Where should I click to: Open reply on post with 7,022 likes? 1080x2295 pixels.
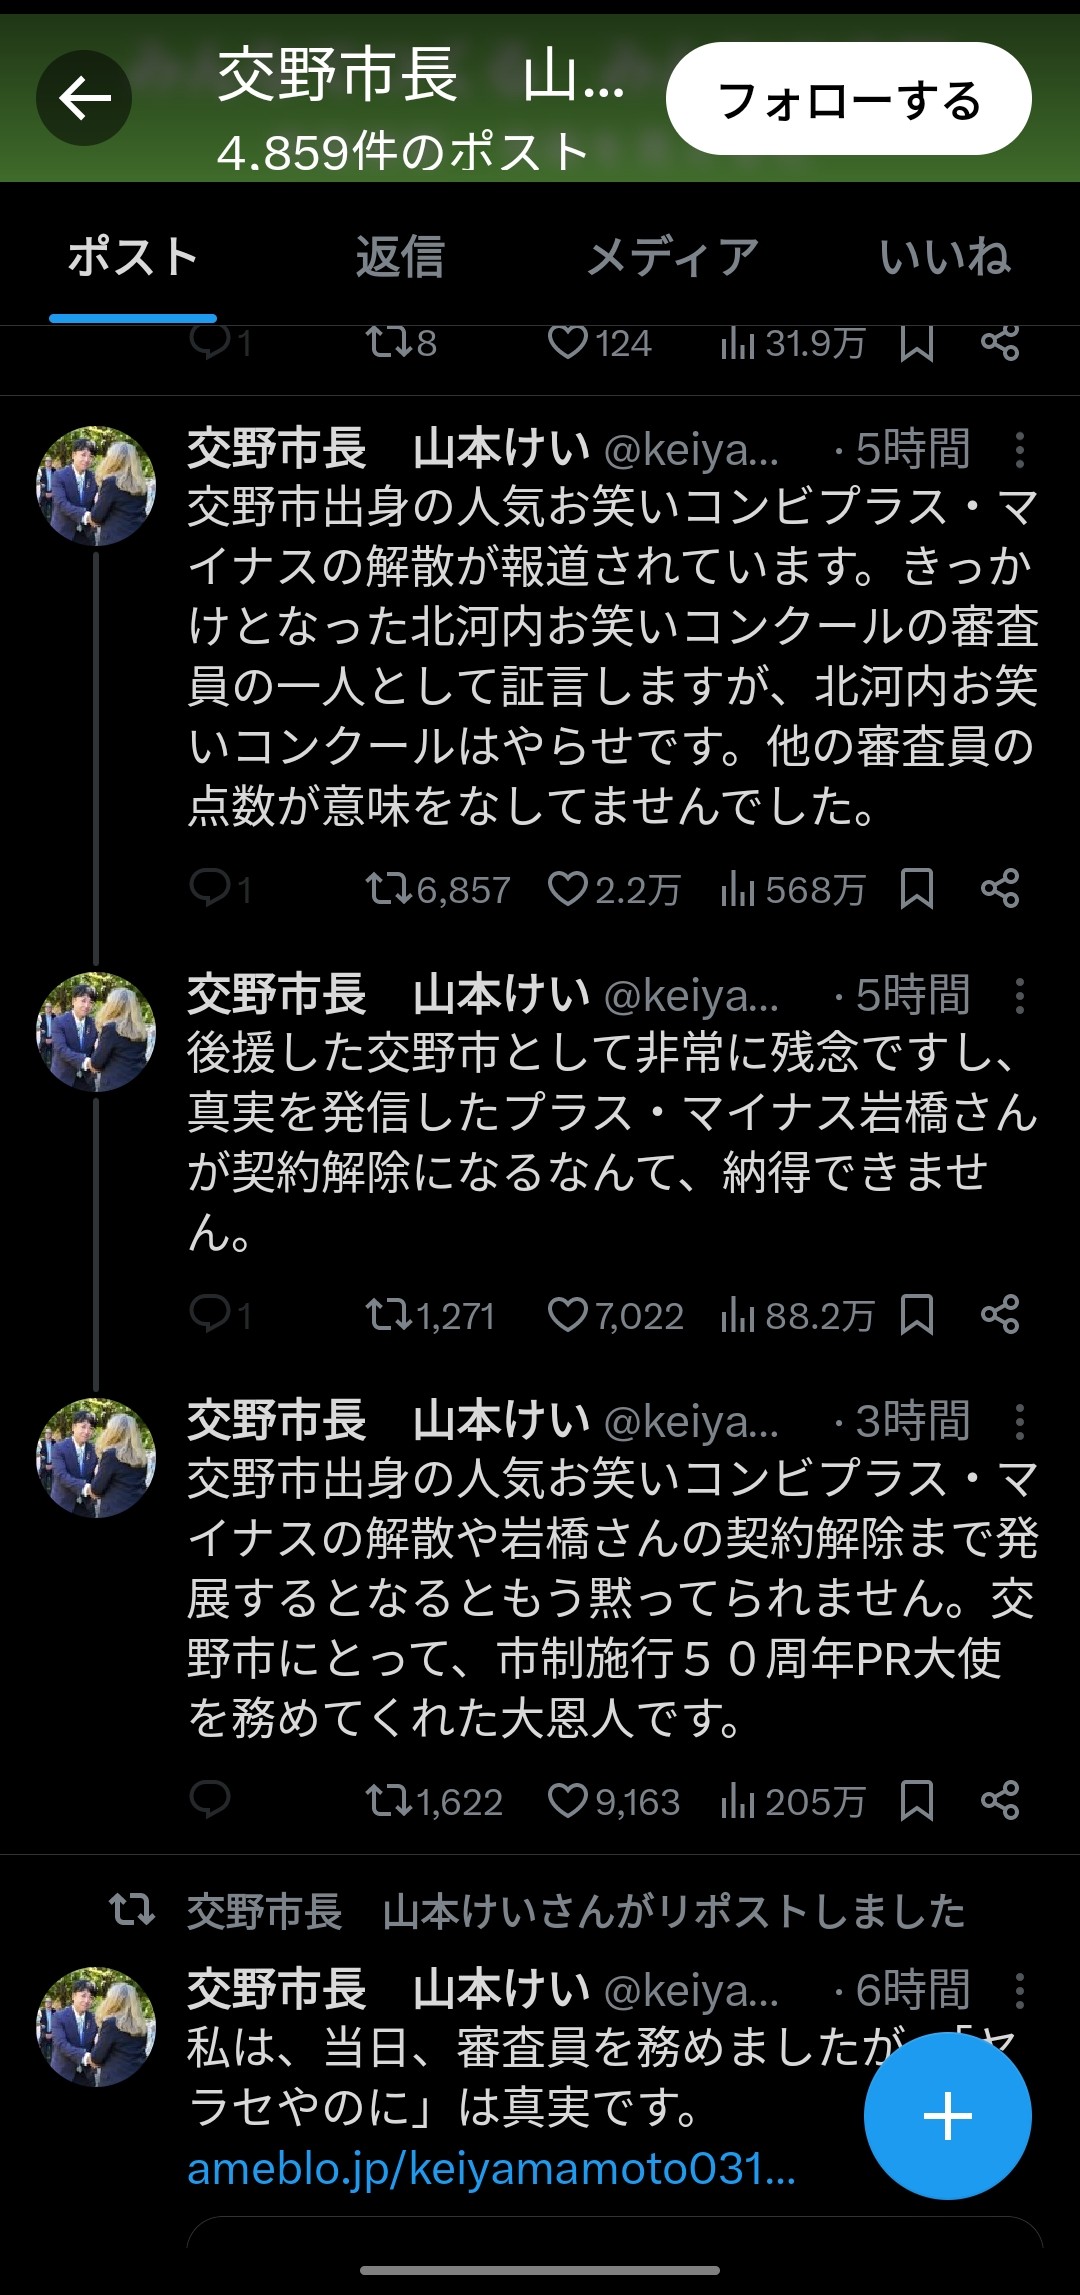(x=210, y=1314)
